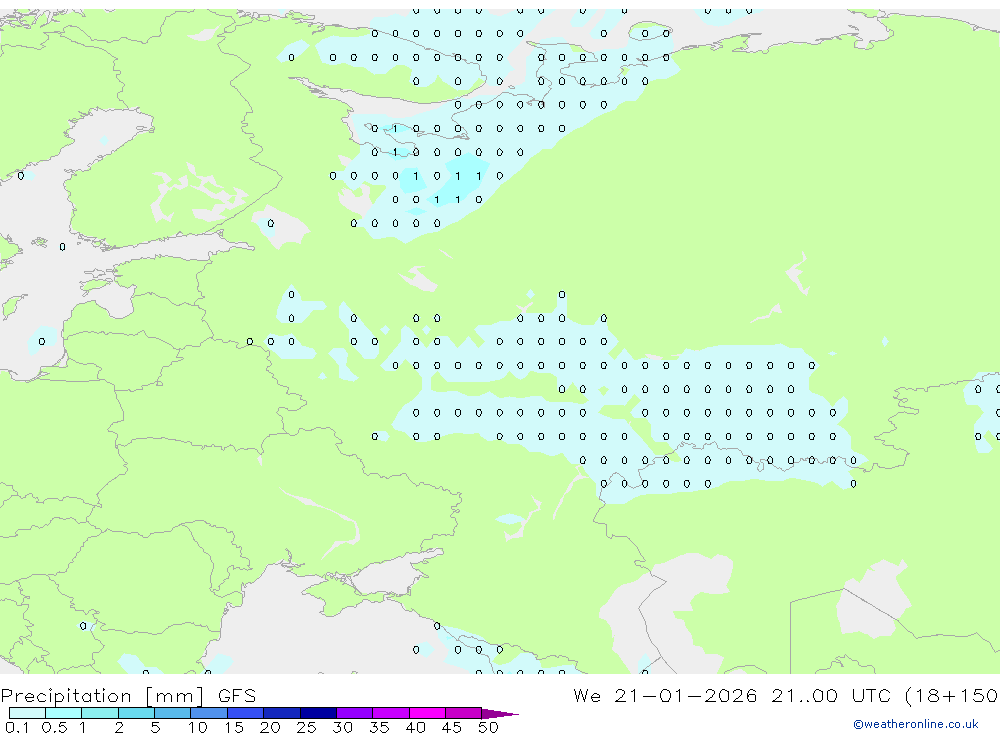Image resolution: width=1000 pixels, height=733 pixels.
Task: Click the legend label "0.5"
Action: coord(54,727)
